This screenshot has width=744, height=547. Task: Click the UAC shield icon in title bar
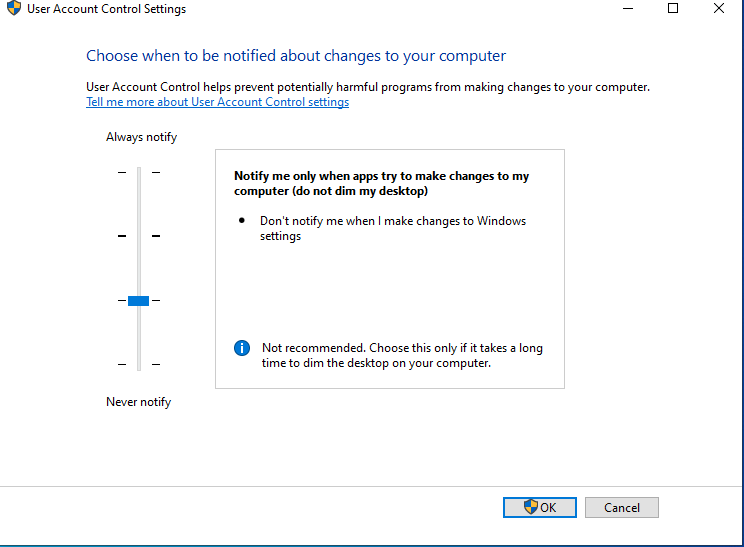pos(14,8)
